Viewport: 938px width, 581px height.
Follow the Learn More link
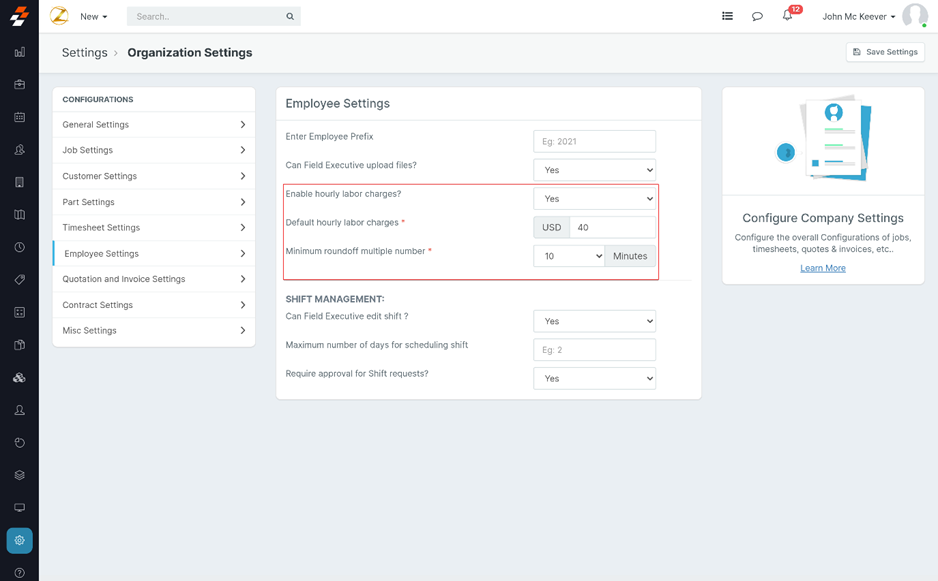point(822,268)
